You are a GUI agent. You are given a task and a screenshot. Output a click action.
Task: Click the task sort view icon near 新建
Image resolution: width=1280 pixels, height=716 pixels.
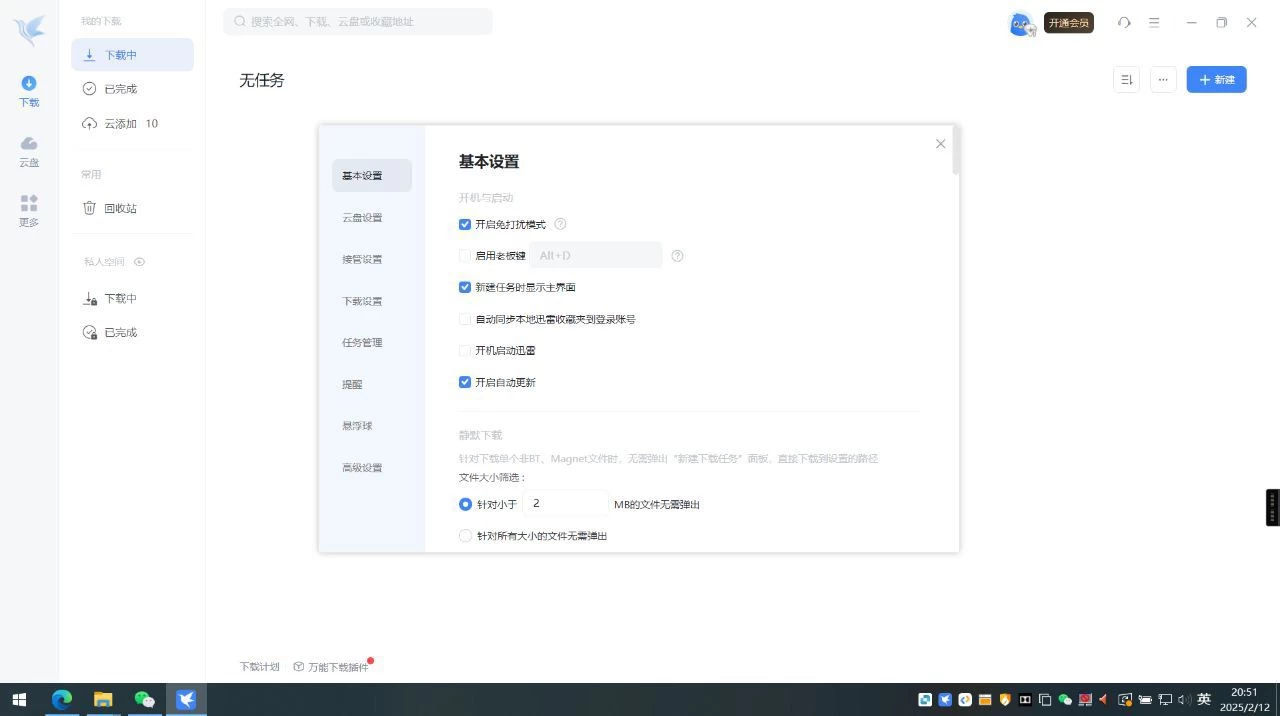(1126, 79)
